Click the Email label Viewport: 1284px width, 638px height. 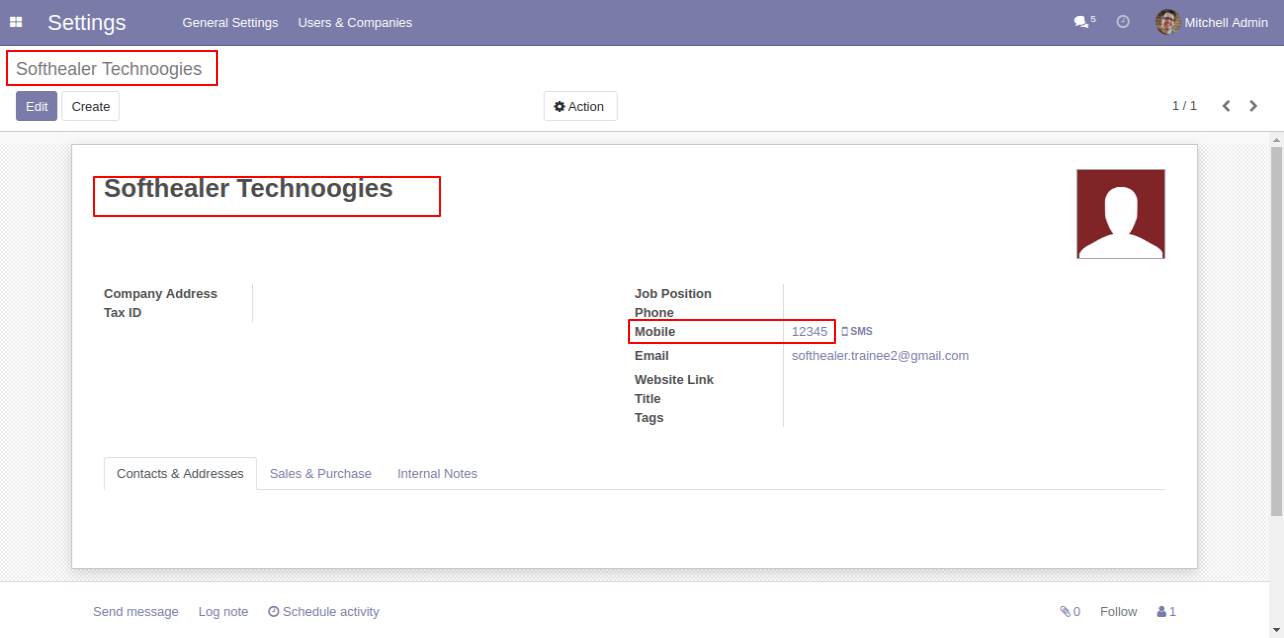pyautogui.click(x=652, y=356)
